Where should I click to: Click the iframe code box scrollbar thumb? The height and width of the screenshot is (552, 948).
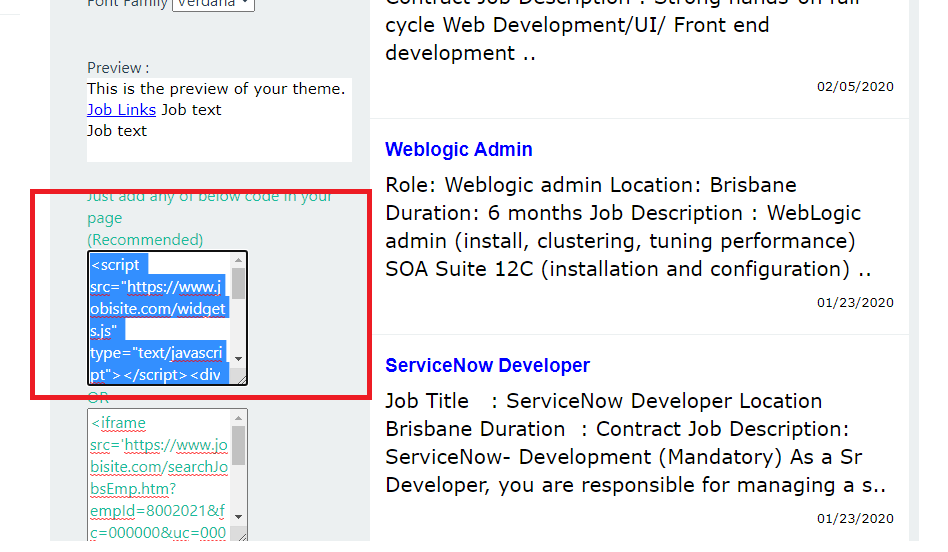pyautogui.click(x=239, y=444)
